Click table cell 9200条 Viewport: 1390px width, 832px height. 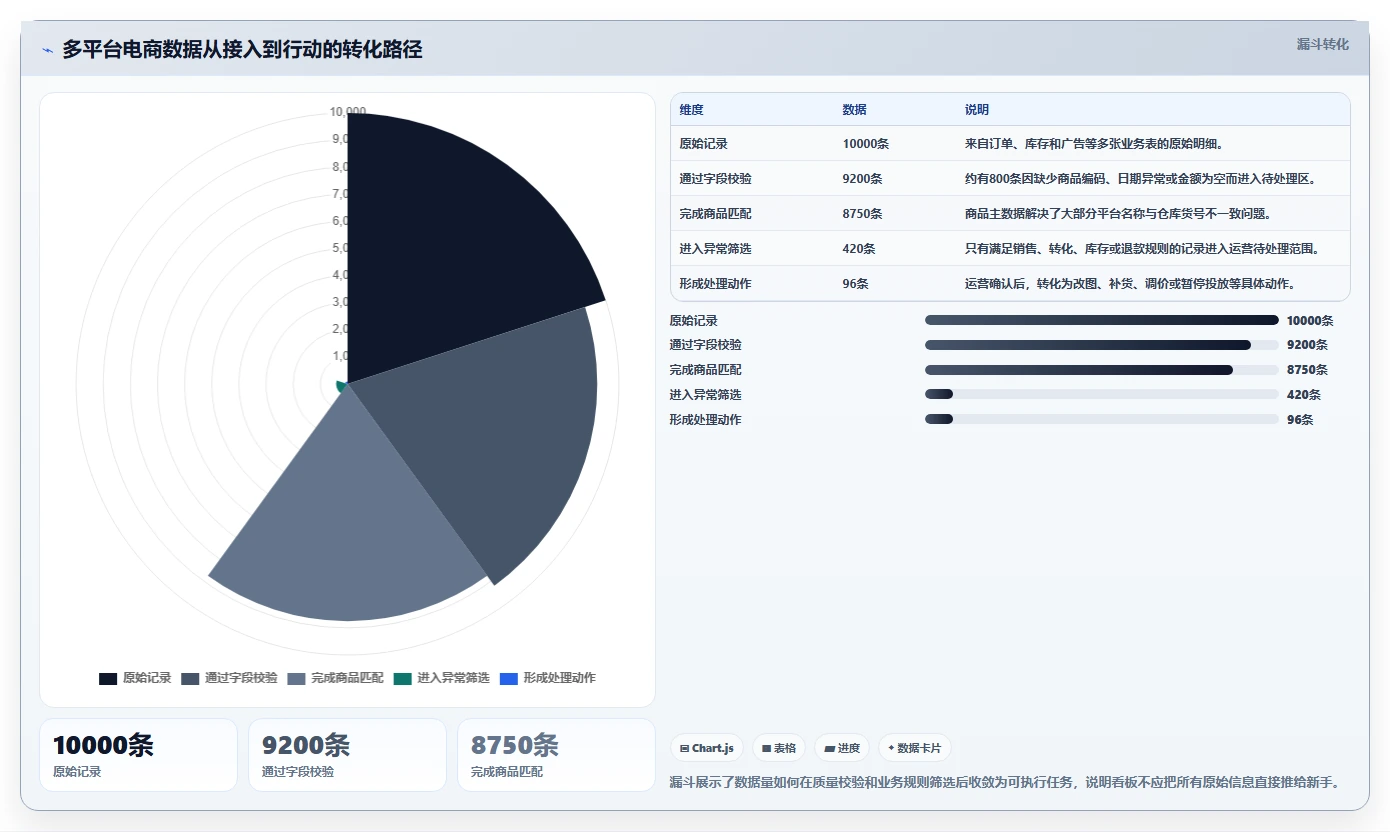862,179
